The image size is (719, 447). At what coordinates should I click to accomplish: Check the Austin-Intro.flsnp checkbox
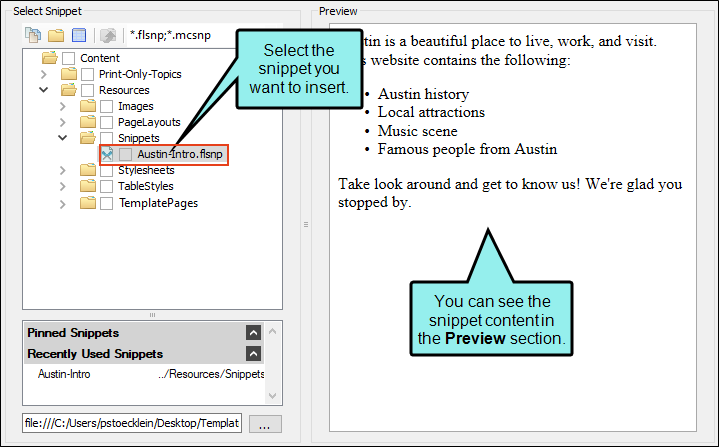tap(125, 155)
